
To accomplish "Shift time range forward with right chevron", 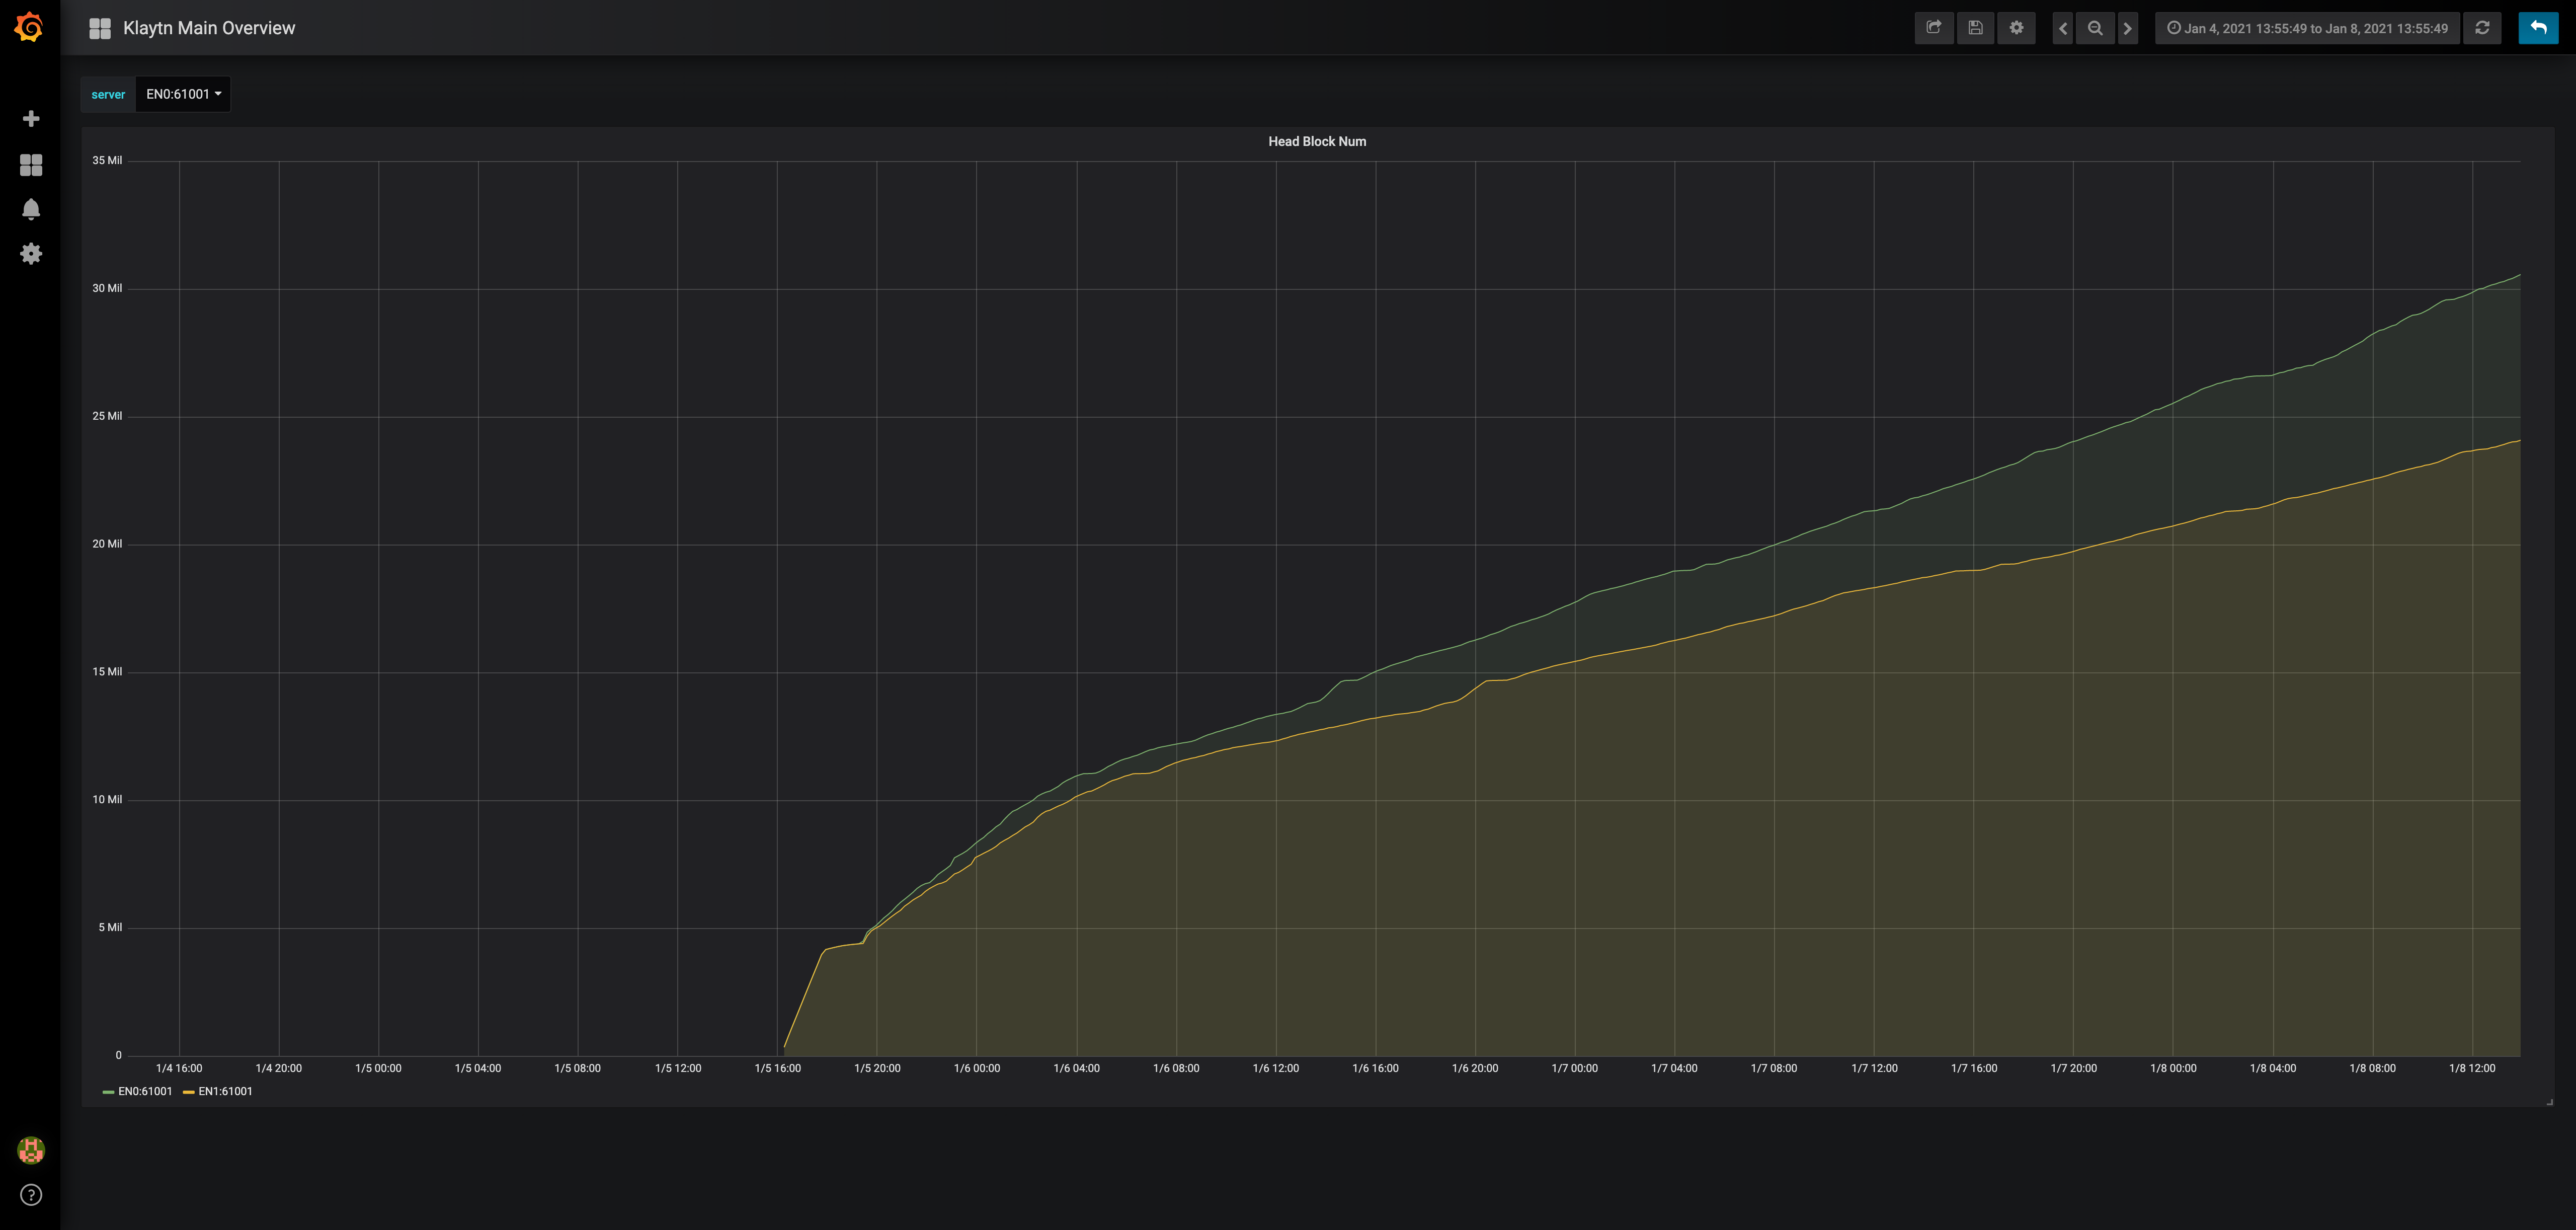I will [x=2127, y=28].
